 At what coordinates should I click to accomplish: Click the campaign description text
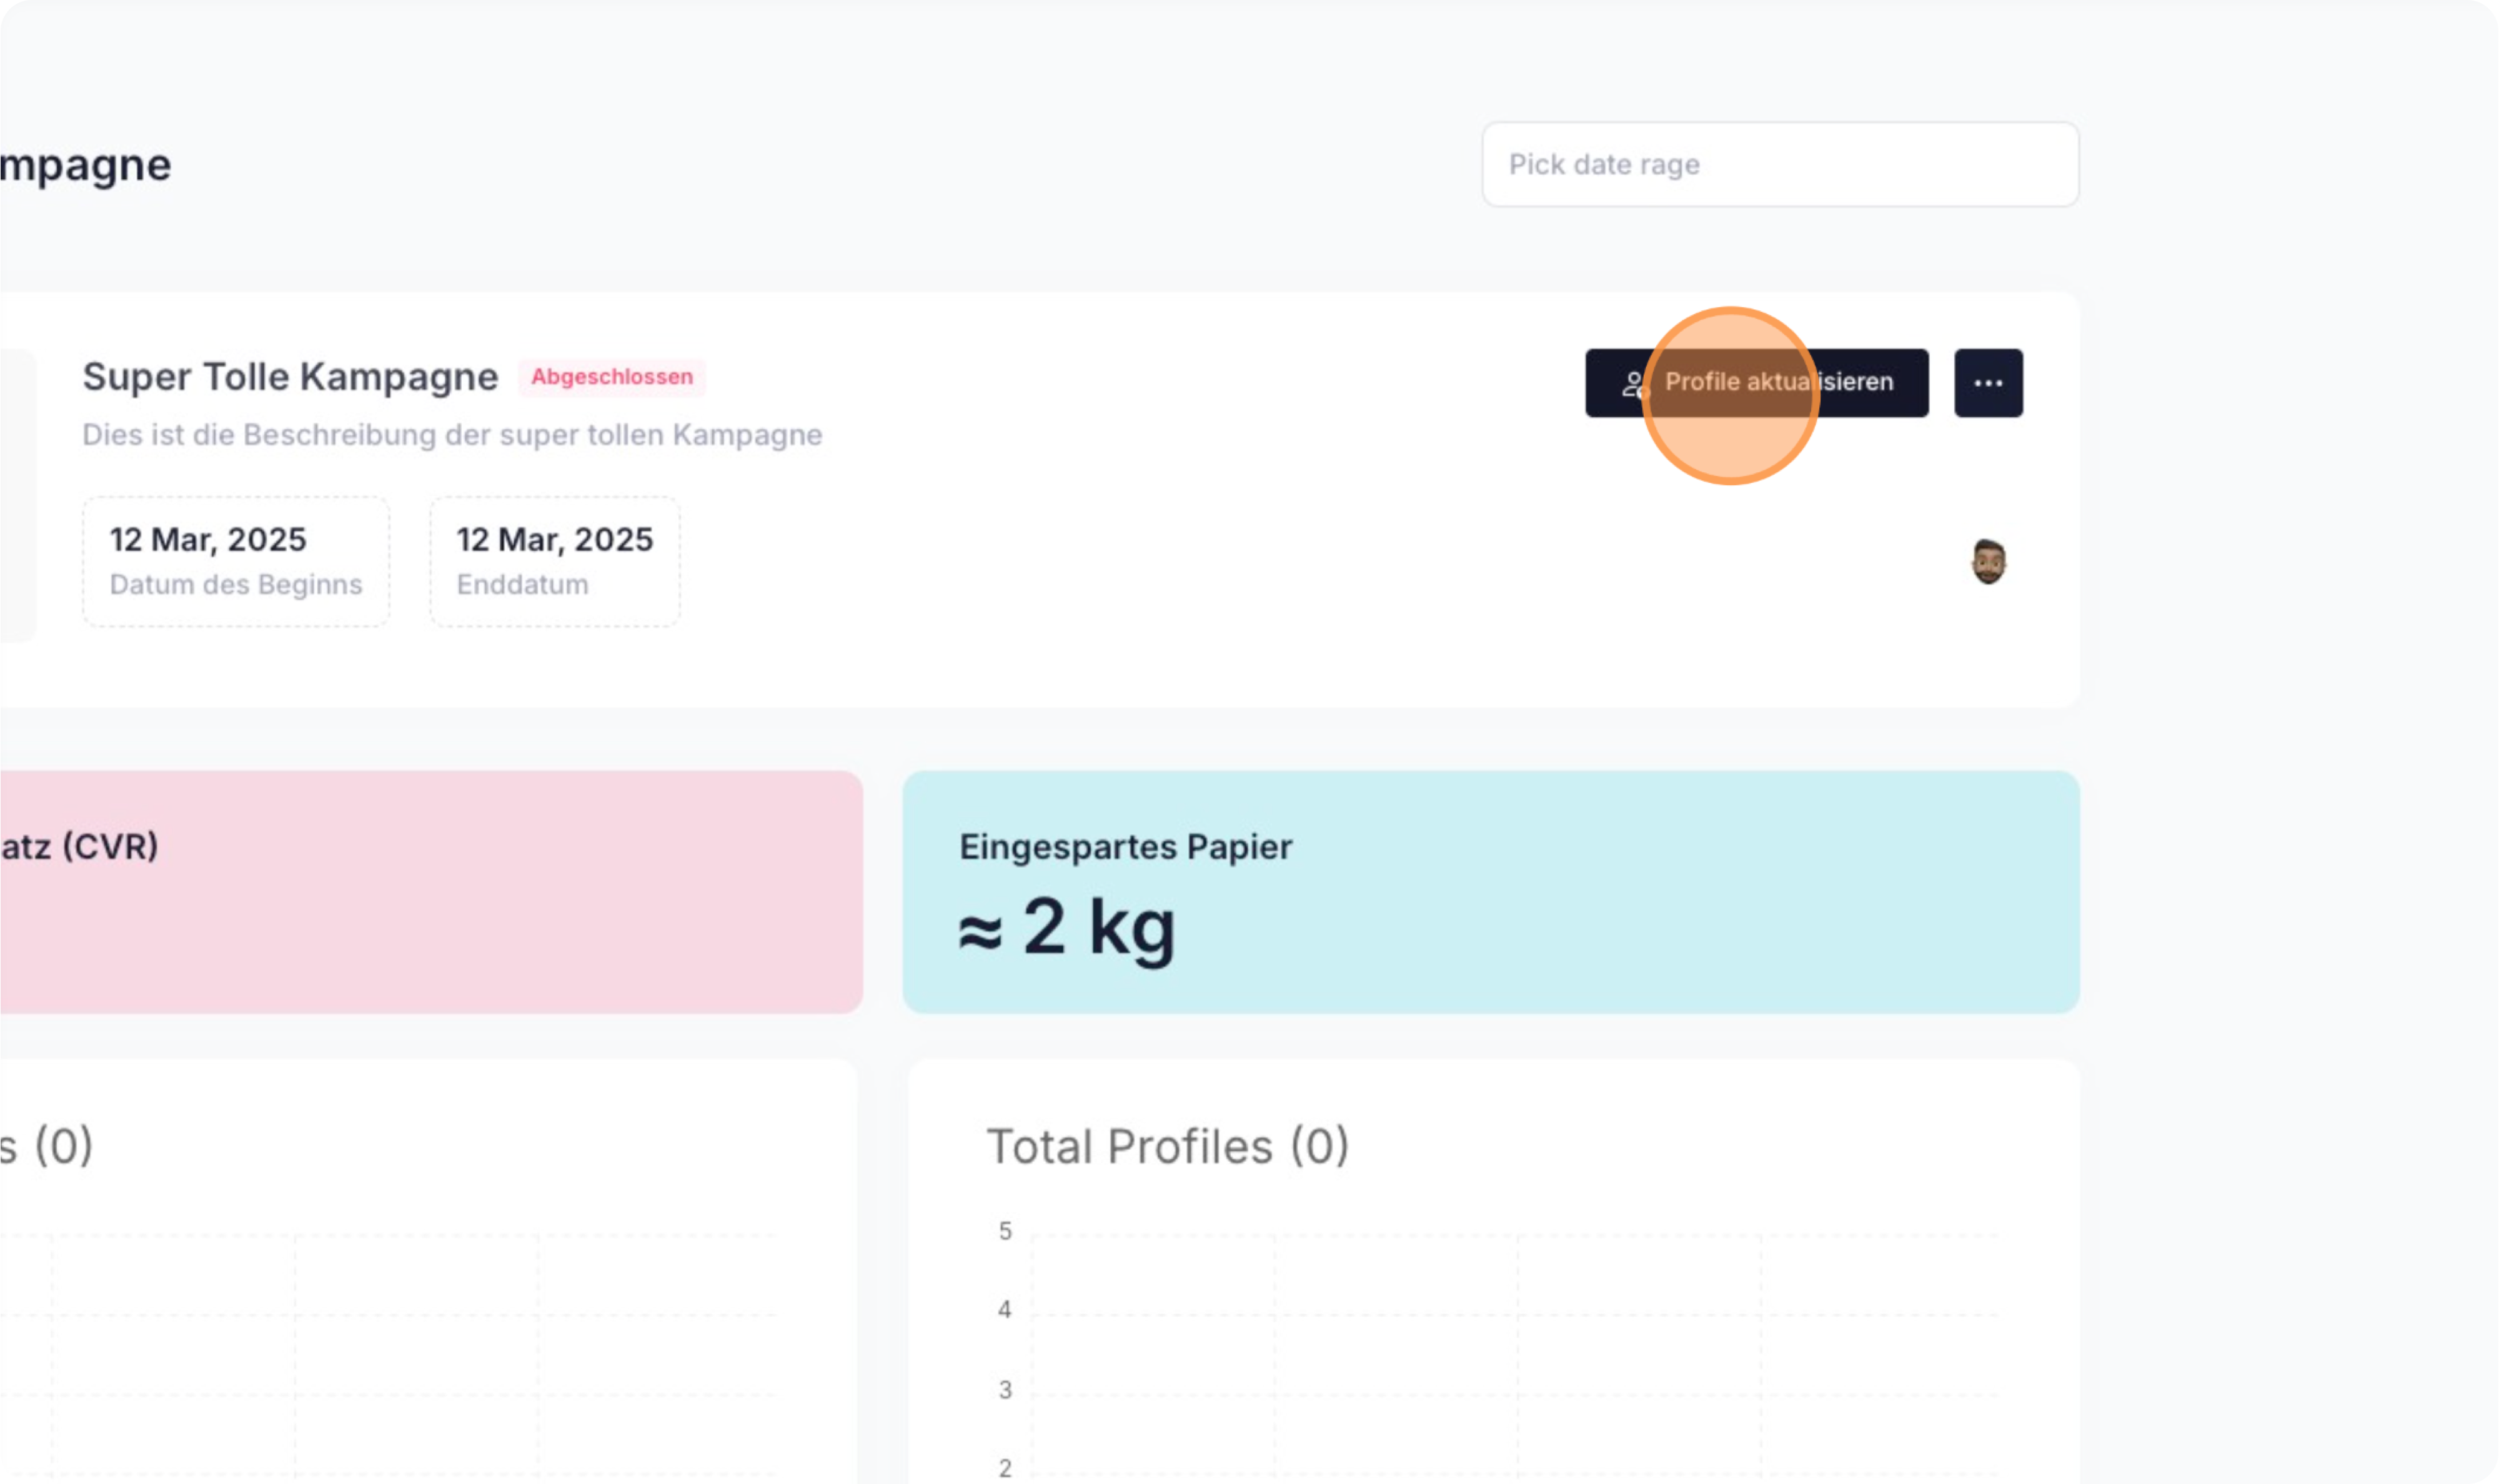click(x=452, y=435)
